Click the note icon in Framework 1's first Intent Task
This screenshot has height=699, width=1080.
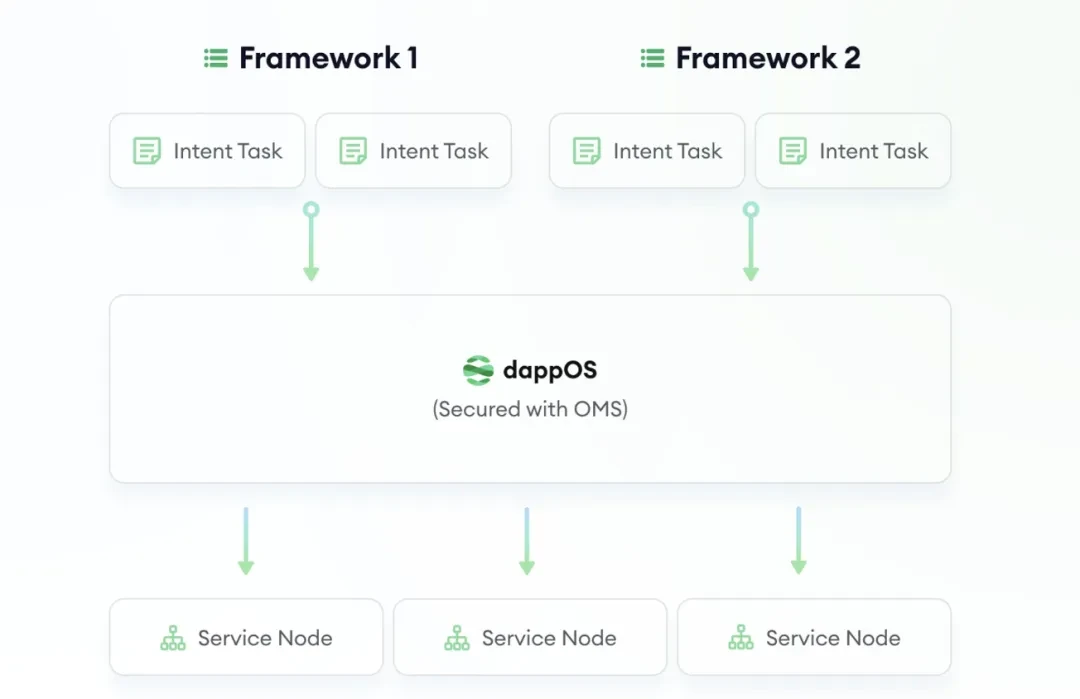pos(147,151)
